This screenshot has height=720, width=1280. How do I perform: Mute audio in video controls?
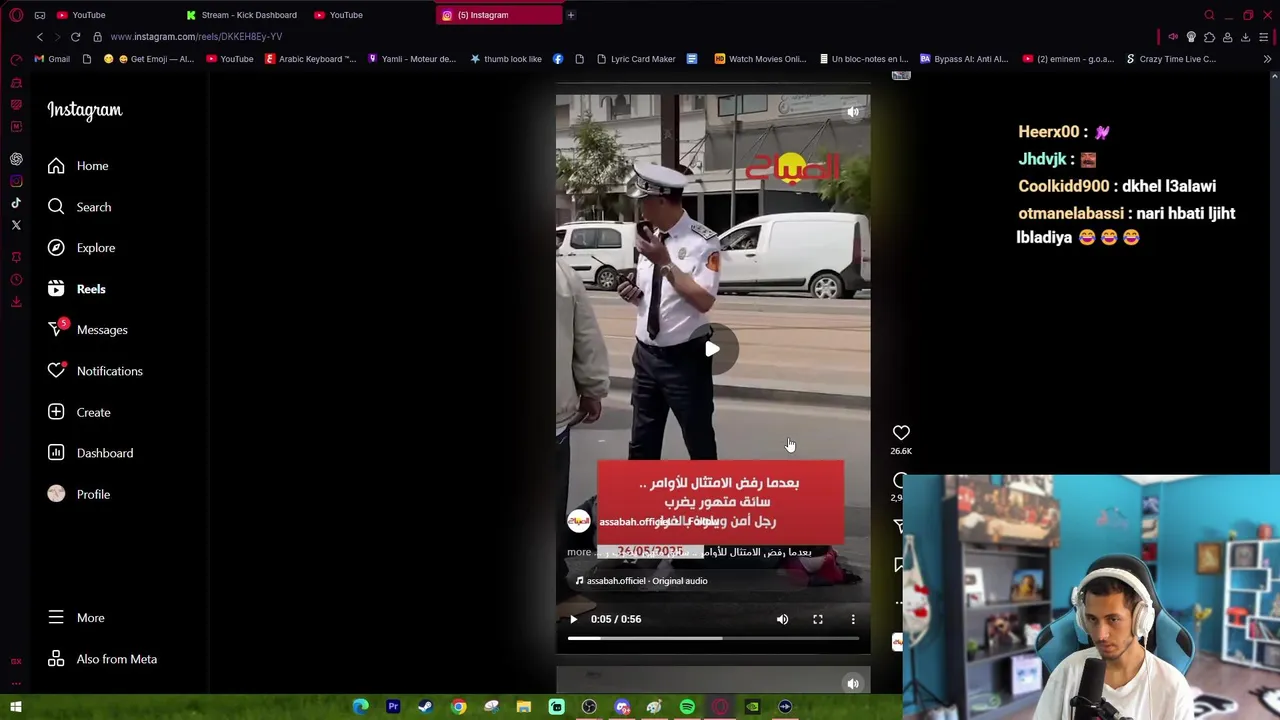pos(782,619)
